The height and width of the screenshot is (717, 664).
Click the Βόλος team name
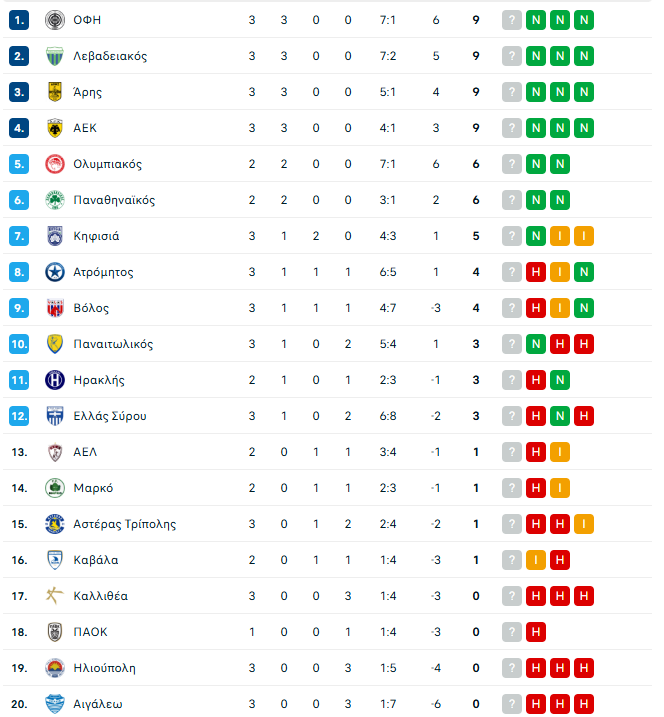tap(91, 308)
